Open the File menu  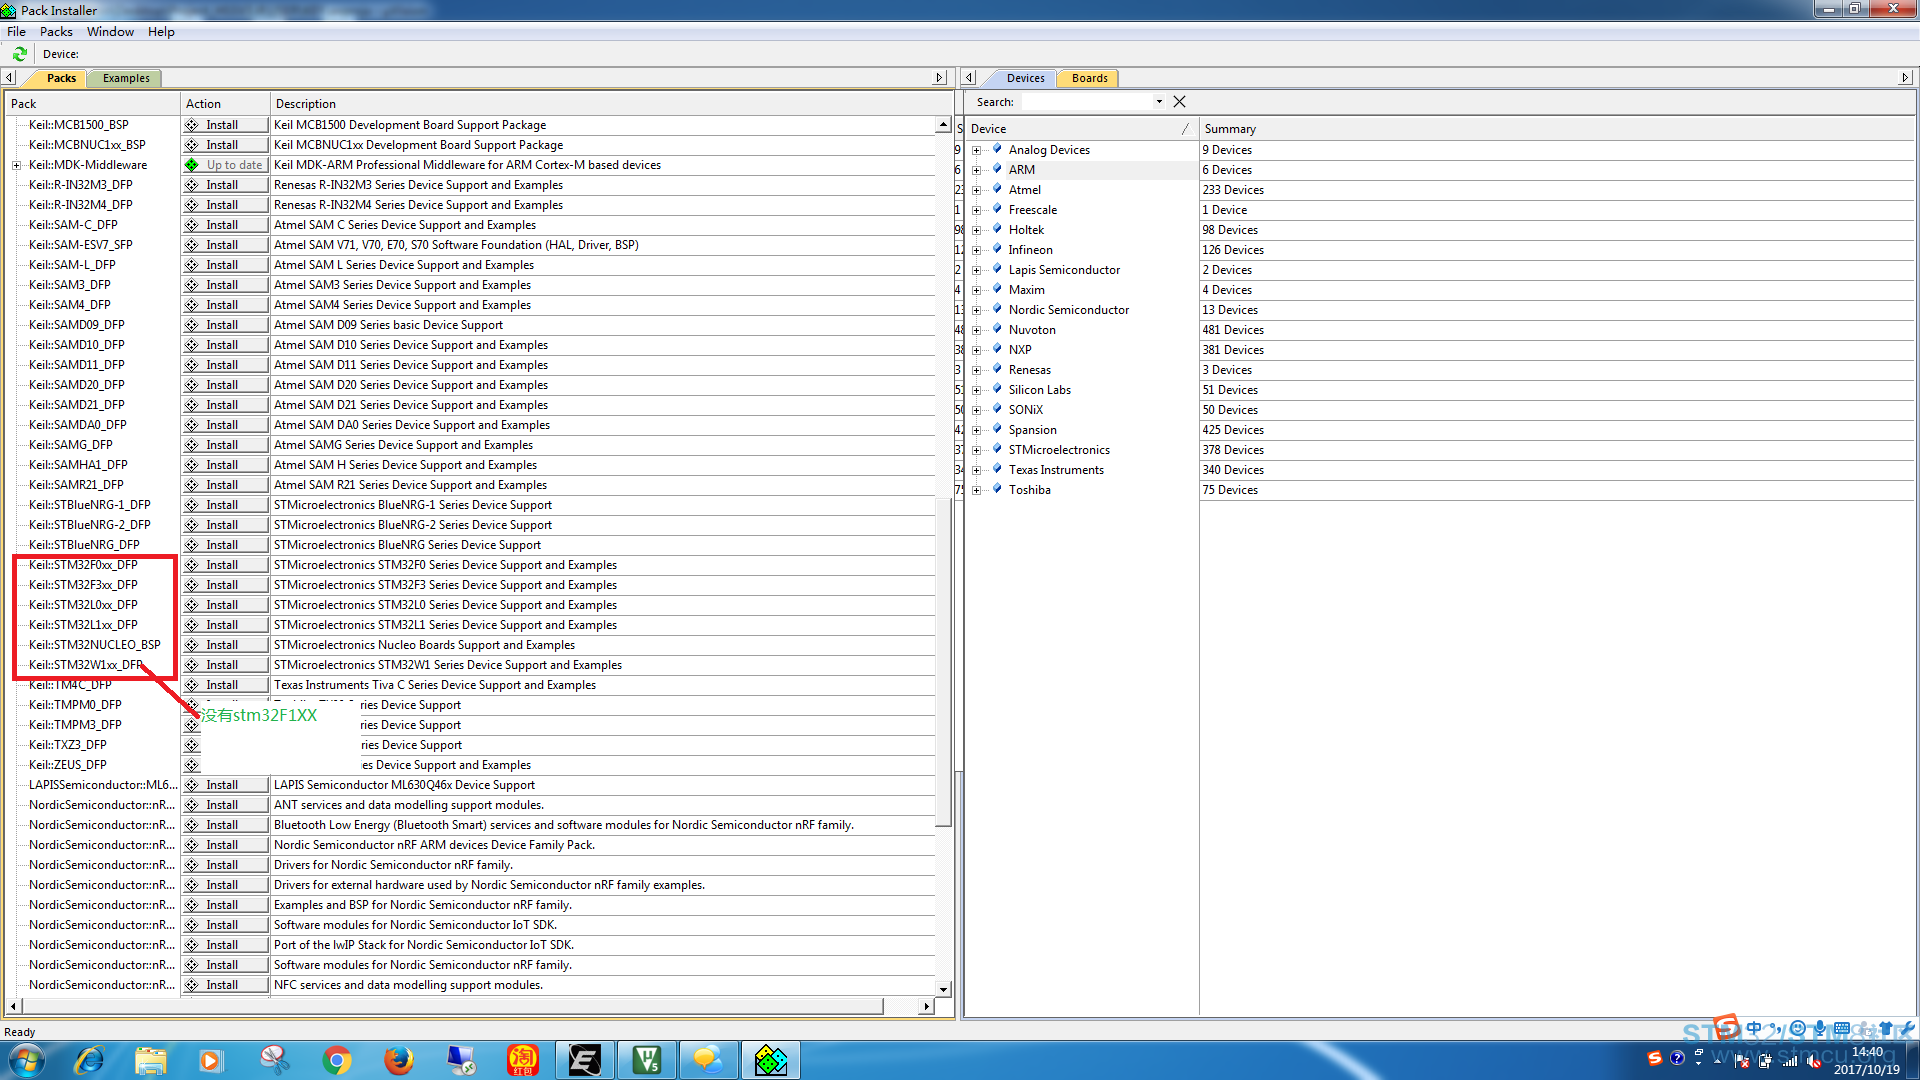tap(16, 32)
